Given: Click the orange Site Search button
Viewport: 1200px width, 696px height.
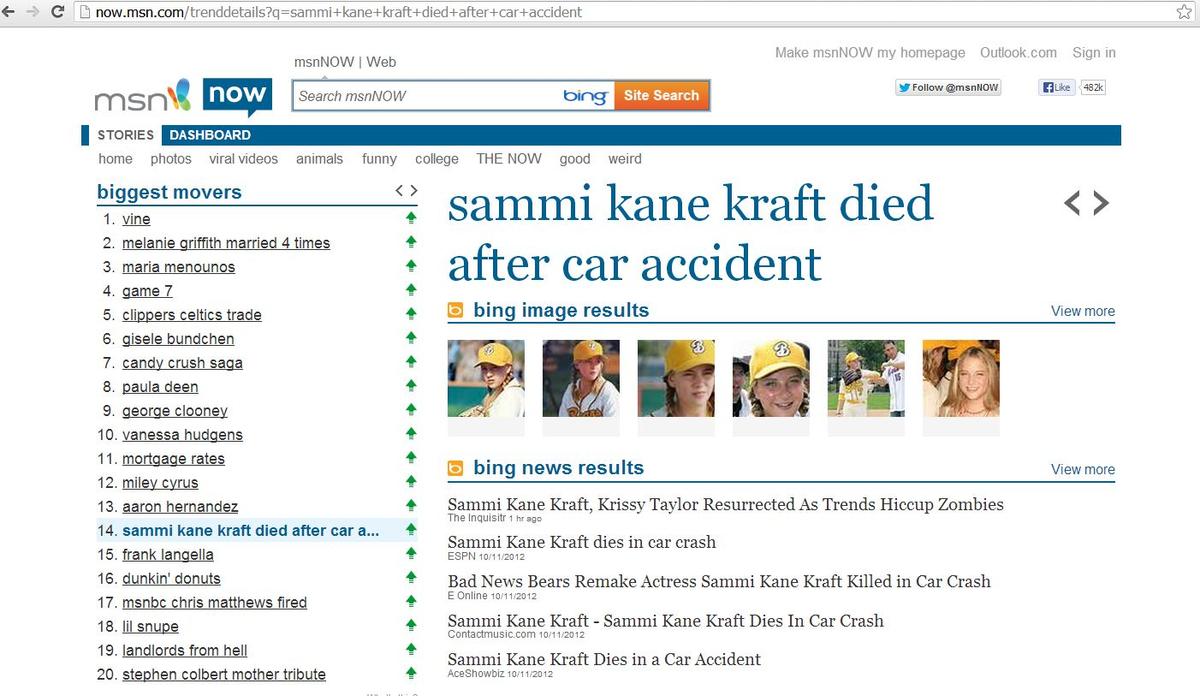Looking at the screenshot, I should click(x=661, y=96).
